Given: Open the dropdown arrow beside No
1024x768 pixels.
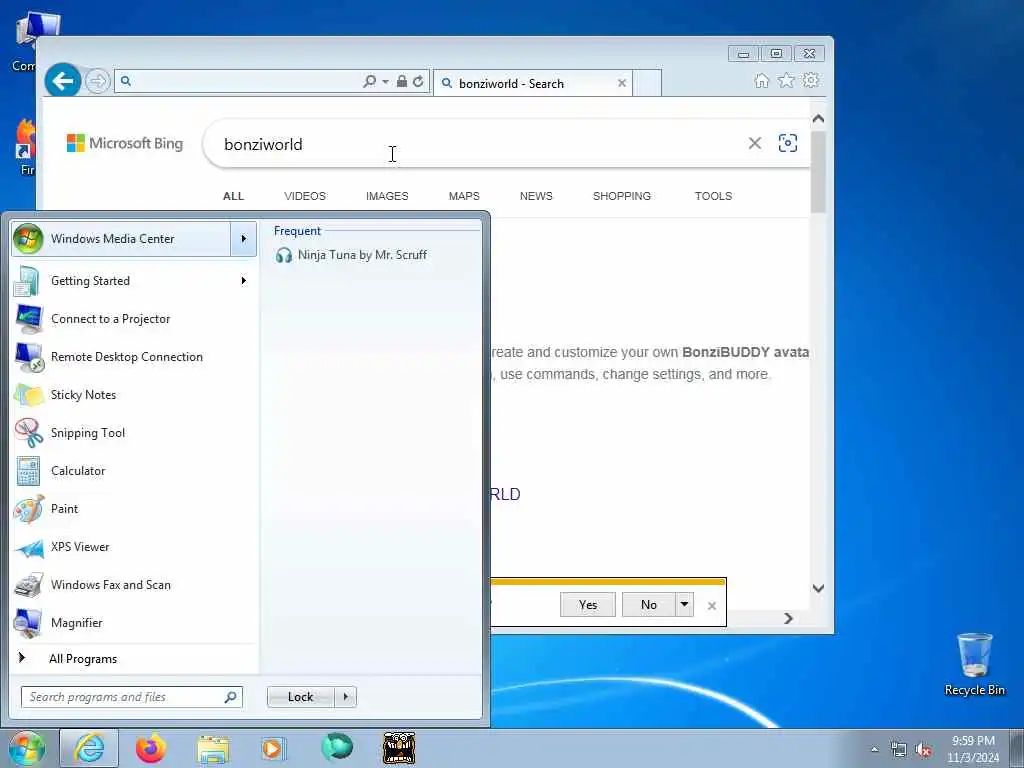Looking at the screenshot, I should (684, 605).
